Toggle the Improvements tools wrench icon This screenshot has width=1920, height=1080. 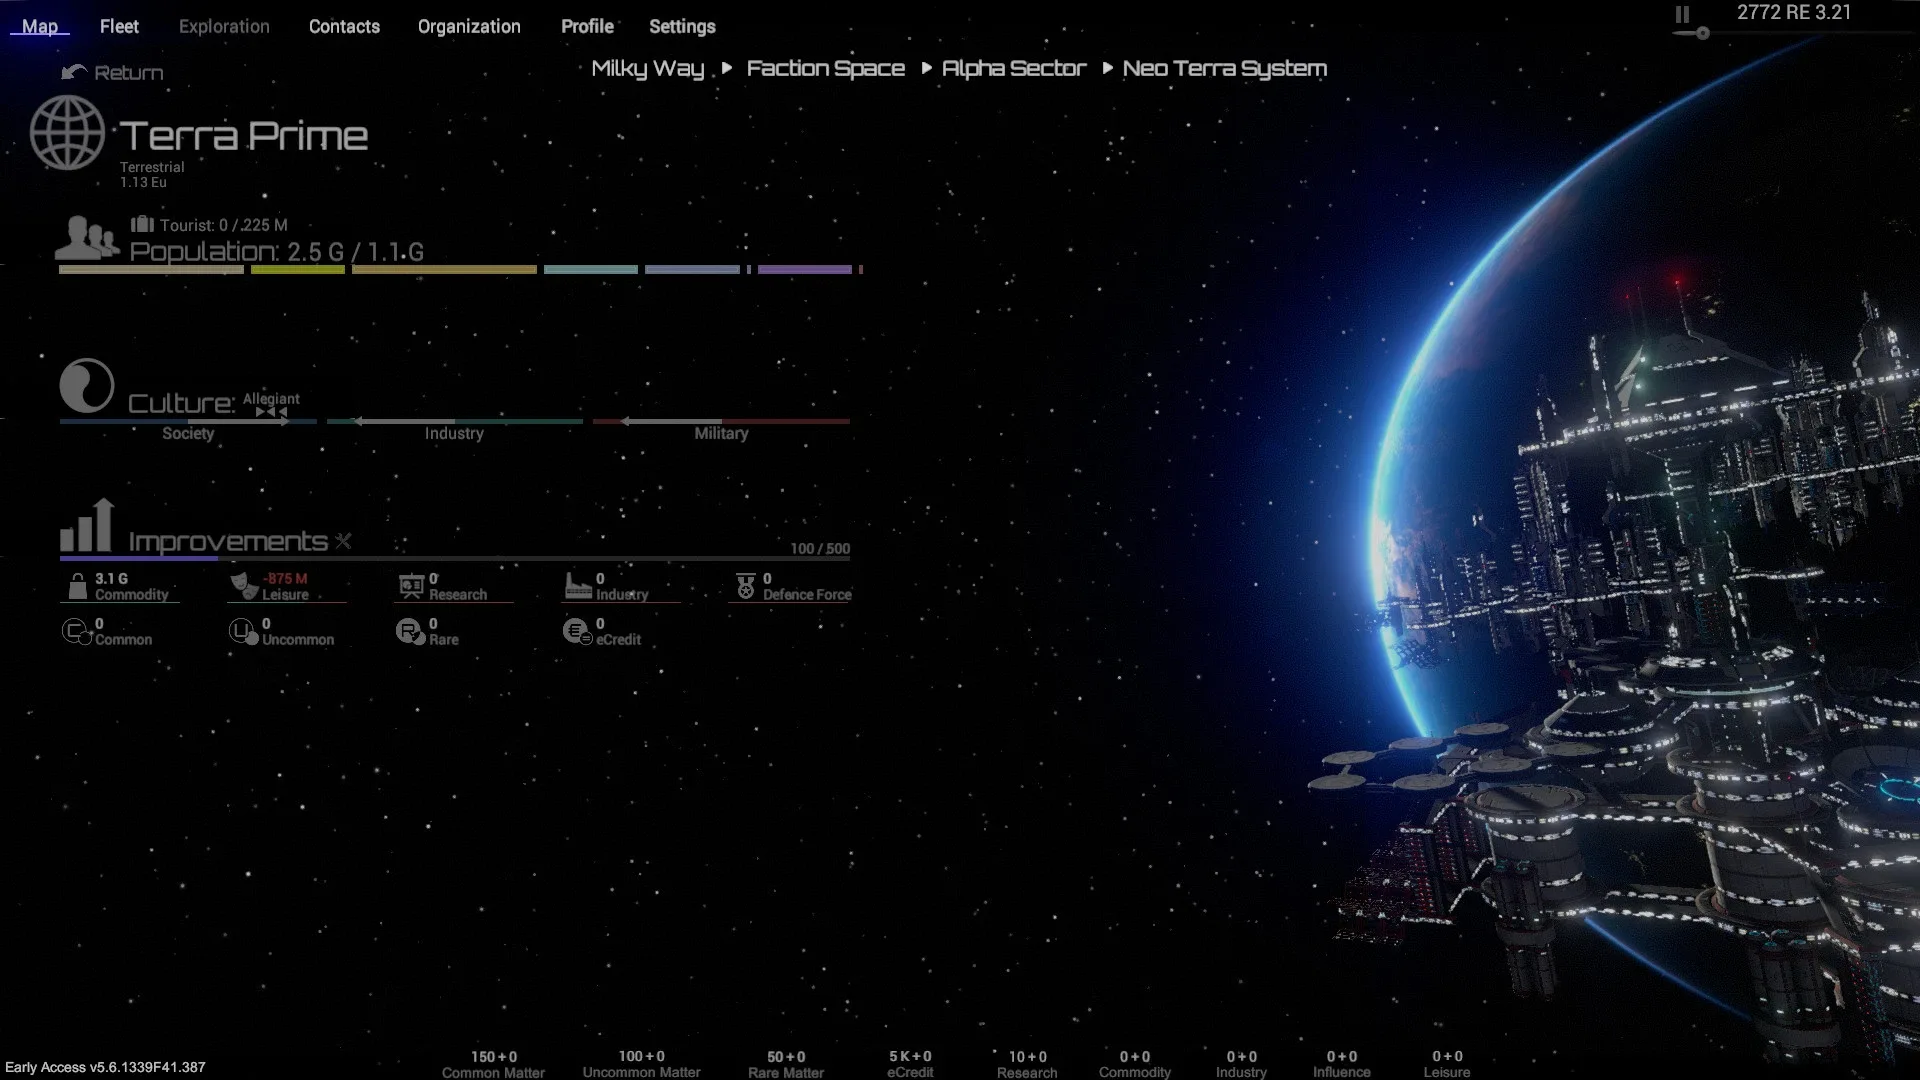343,541
